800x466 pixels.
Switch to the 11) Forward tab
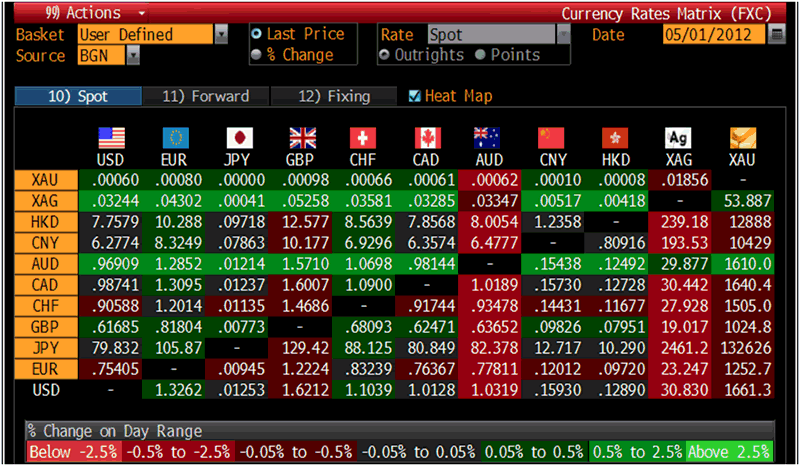click(x=204, y=97)
